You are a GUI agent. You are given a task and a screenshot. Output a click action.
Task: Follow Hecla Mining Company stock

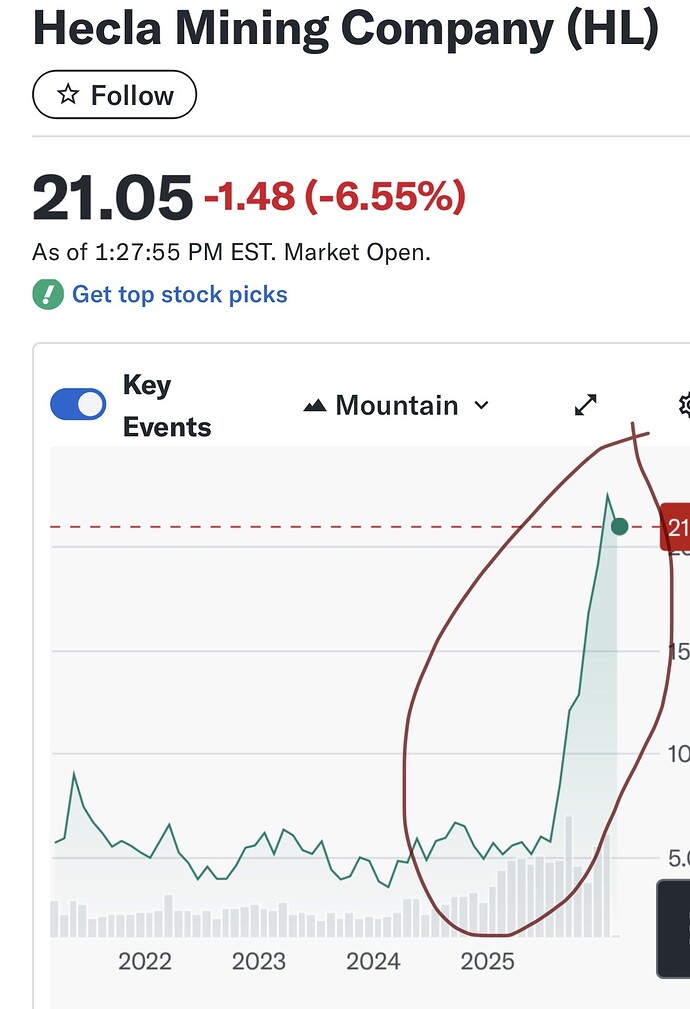click(x=115, y=96)
